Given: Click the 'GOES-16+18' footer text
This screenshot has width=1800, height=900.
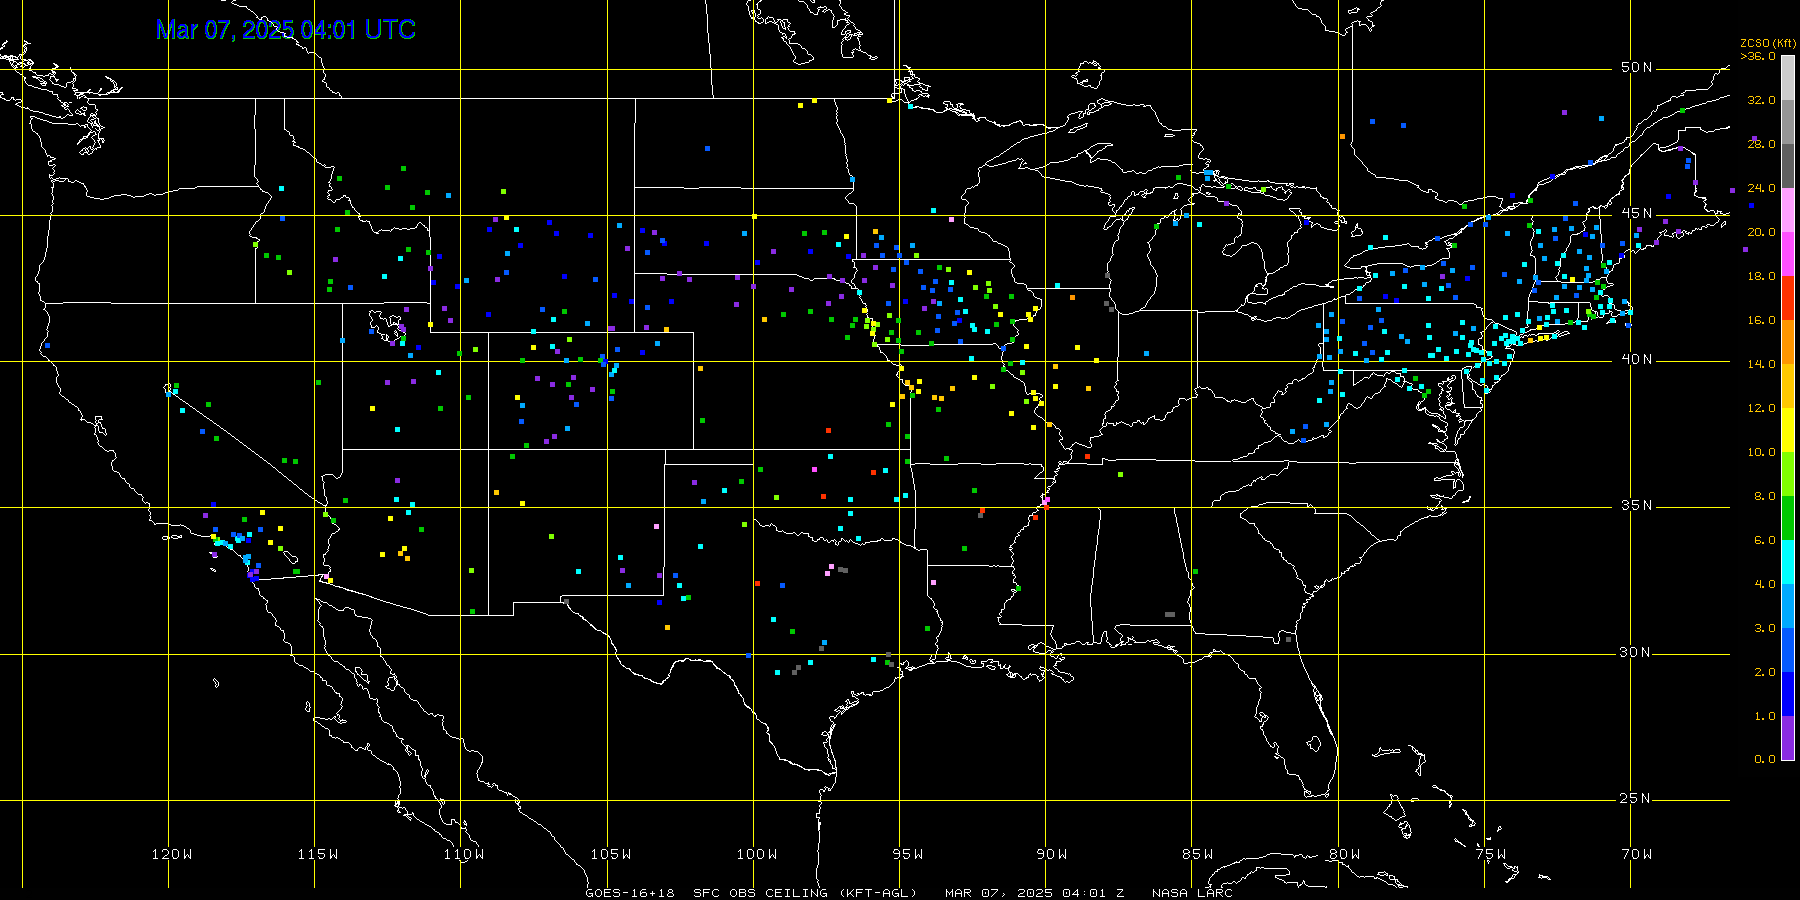Looking at the screenshot, I should point(630,893).
